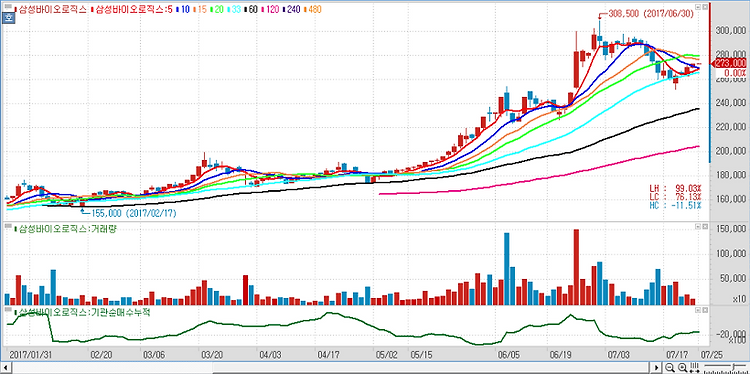This screenshot has height=374, width=750.
Task: Click the 02/20 date label
Action: click(101, 355)
